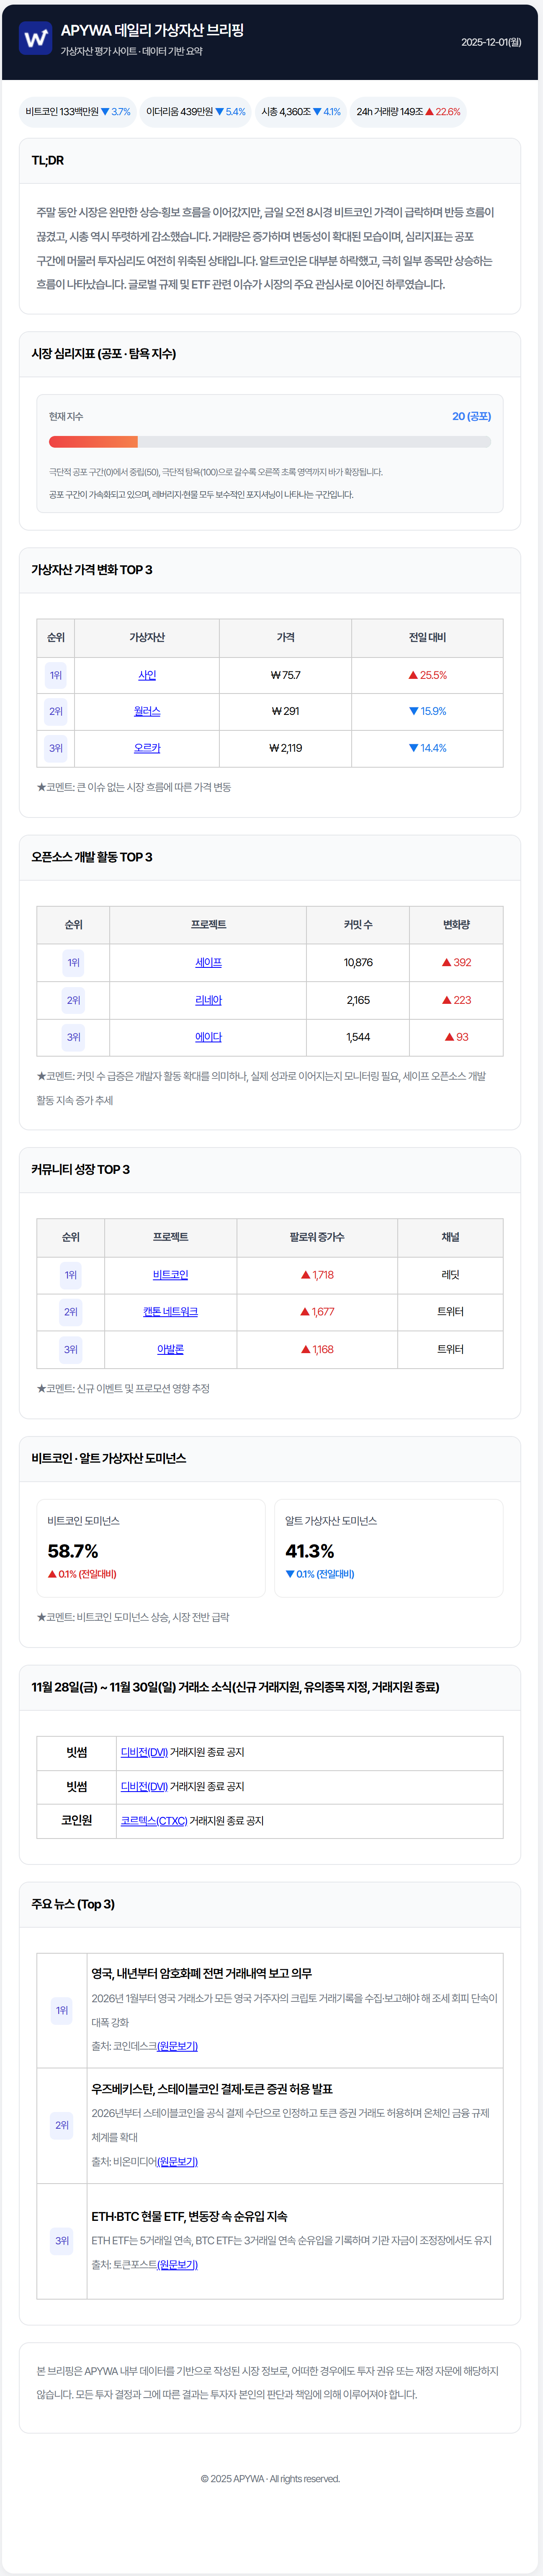This screenshot has width=543, height=2576.
Task: Open 원문보기 link for 비온미디어 article
Action: [177, 2161]
